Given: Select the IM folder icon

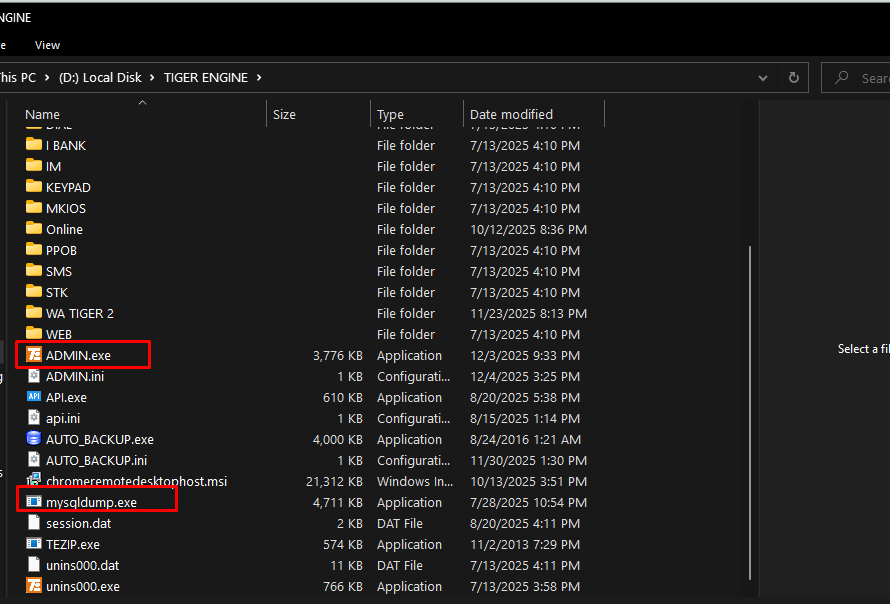Looking at the screenshot, I should (34, 166).
